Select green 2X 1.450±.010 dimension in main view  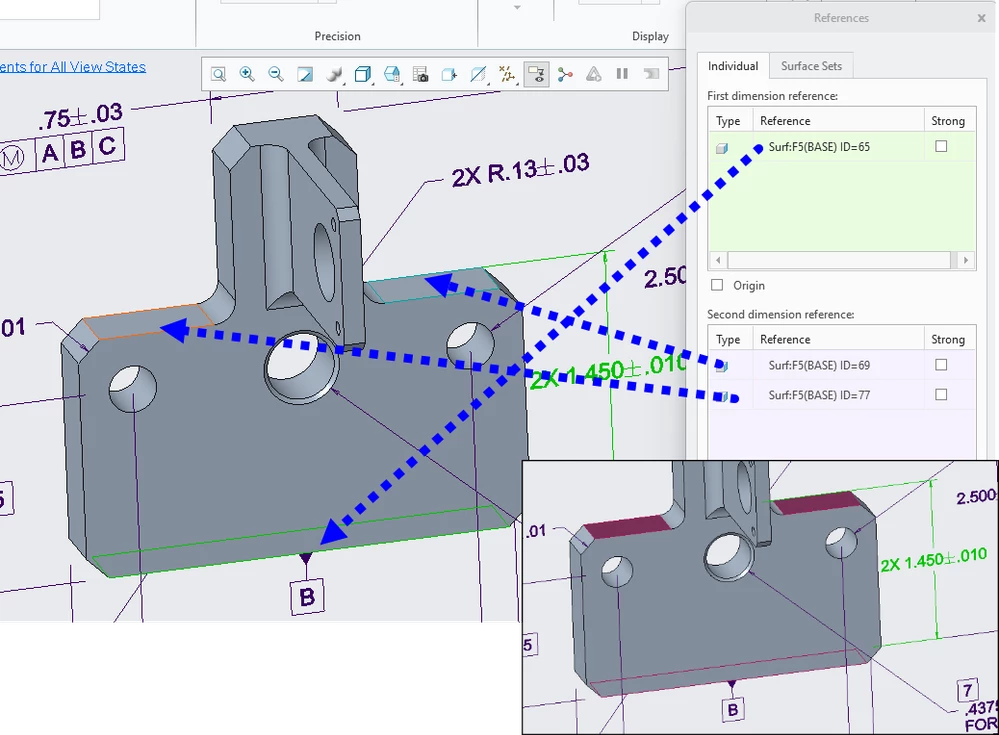[x=608, y=371]
